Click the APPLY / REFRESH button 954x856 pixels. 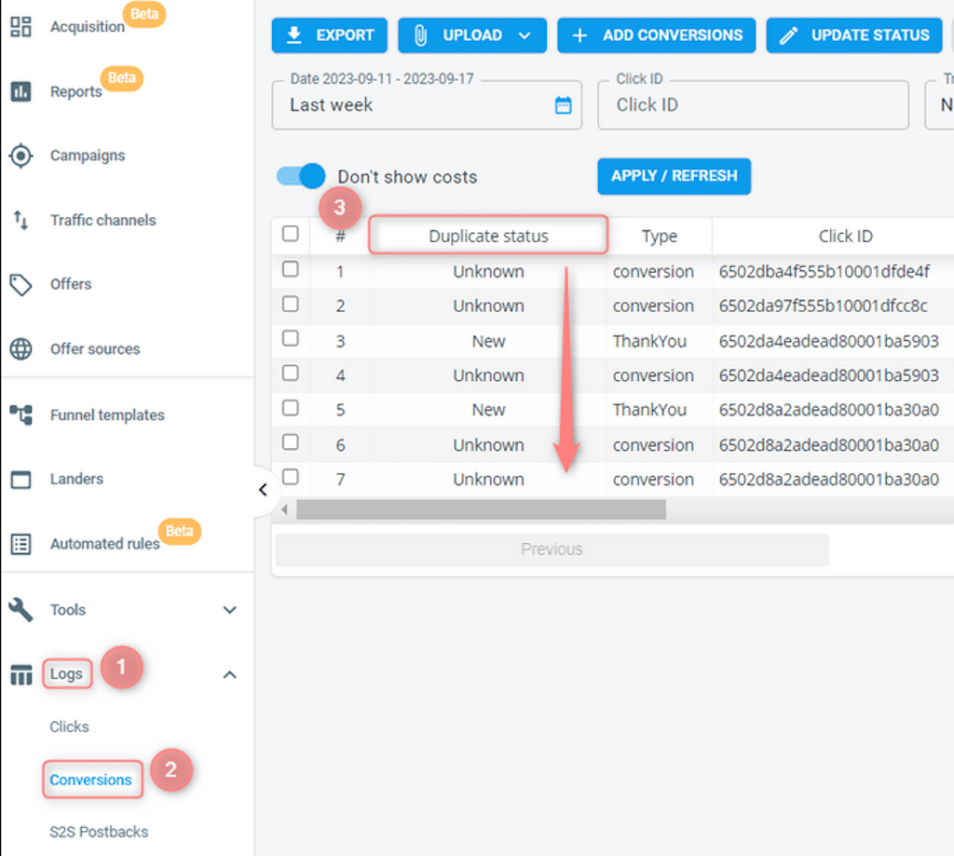[673, 176]
